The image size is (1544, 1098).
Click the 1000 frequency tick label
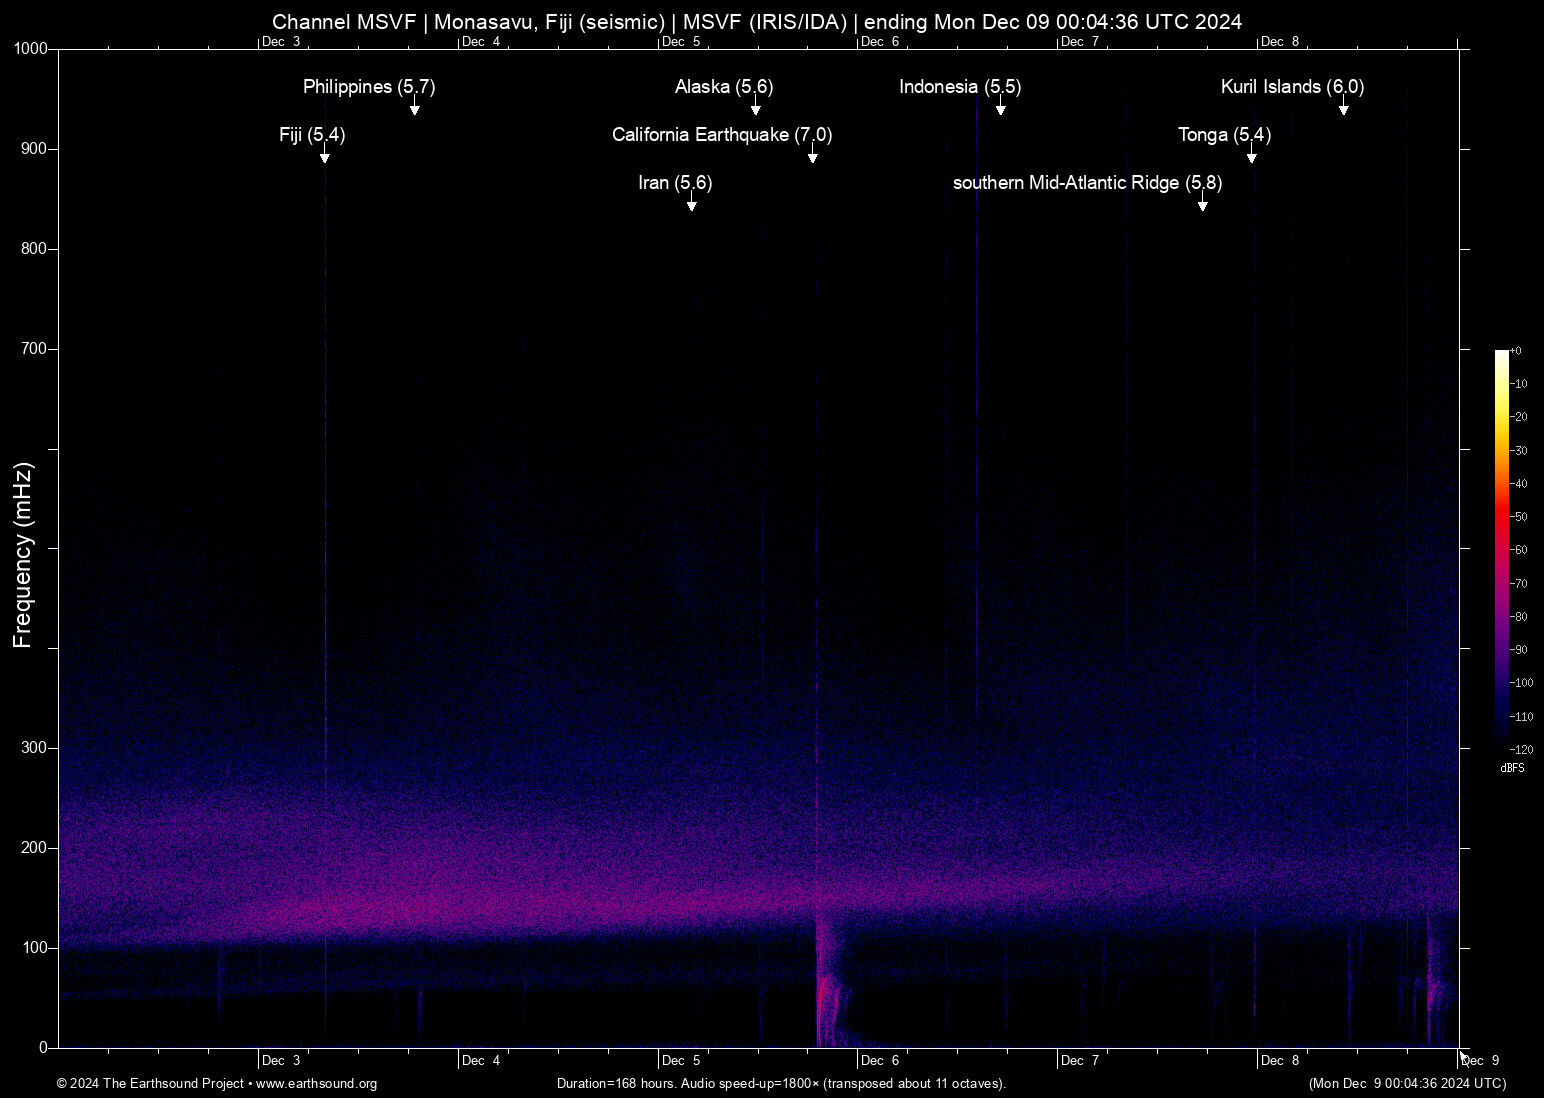tap(31, 48)
